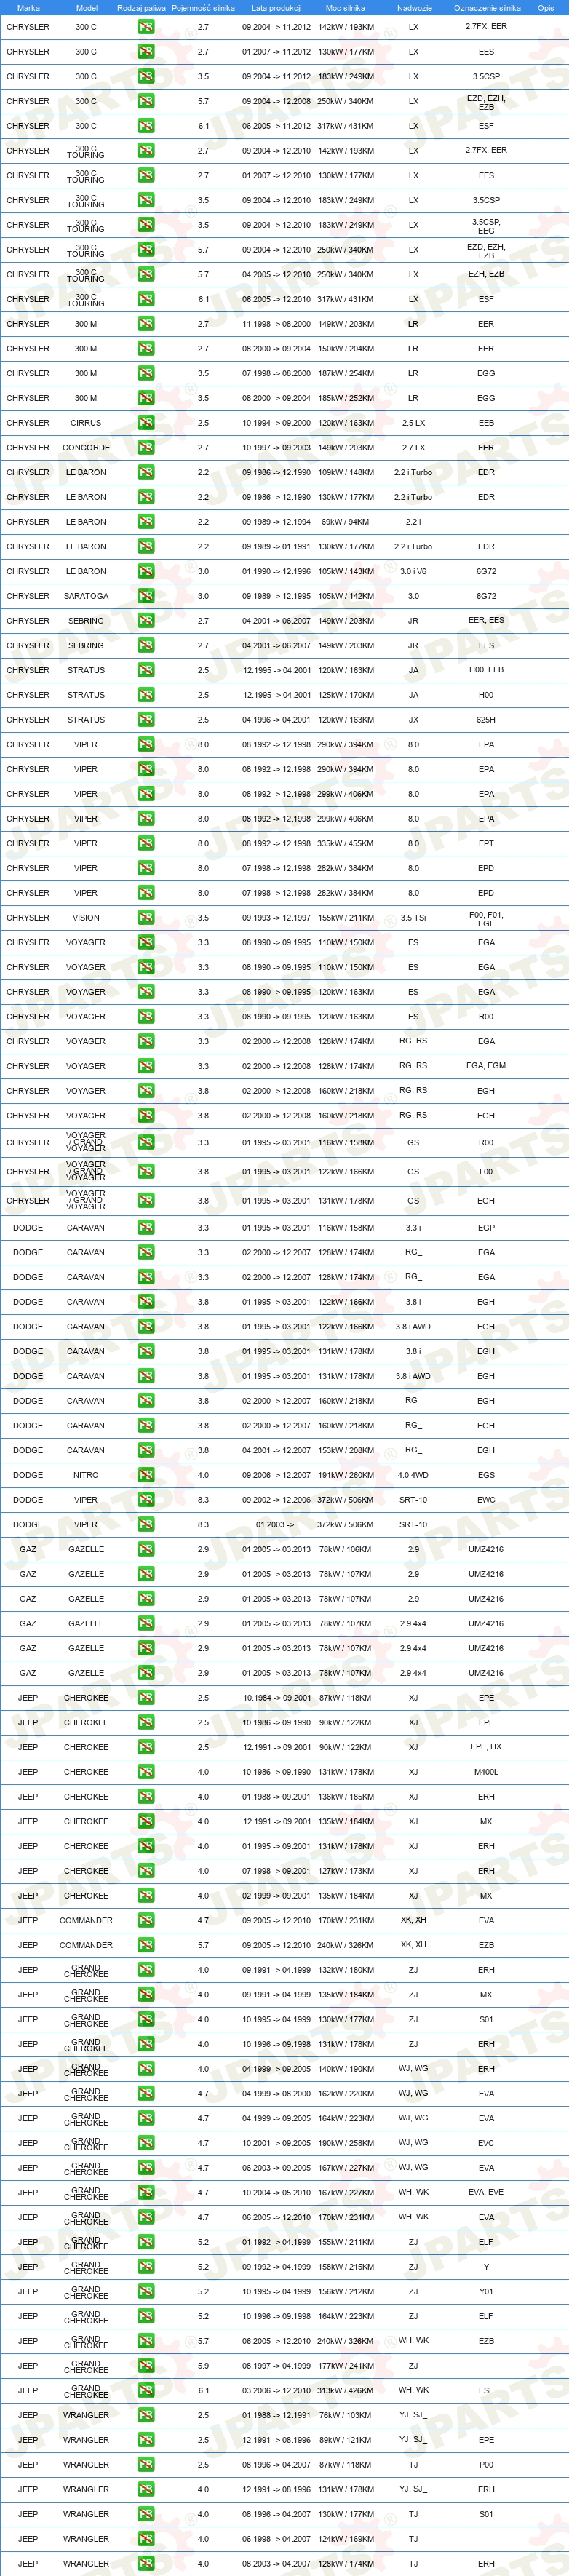
Task: Click fuel icon in Grand Cherokee EVC row
Action: point(146,2144)
